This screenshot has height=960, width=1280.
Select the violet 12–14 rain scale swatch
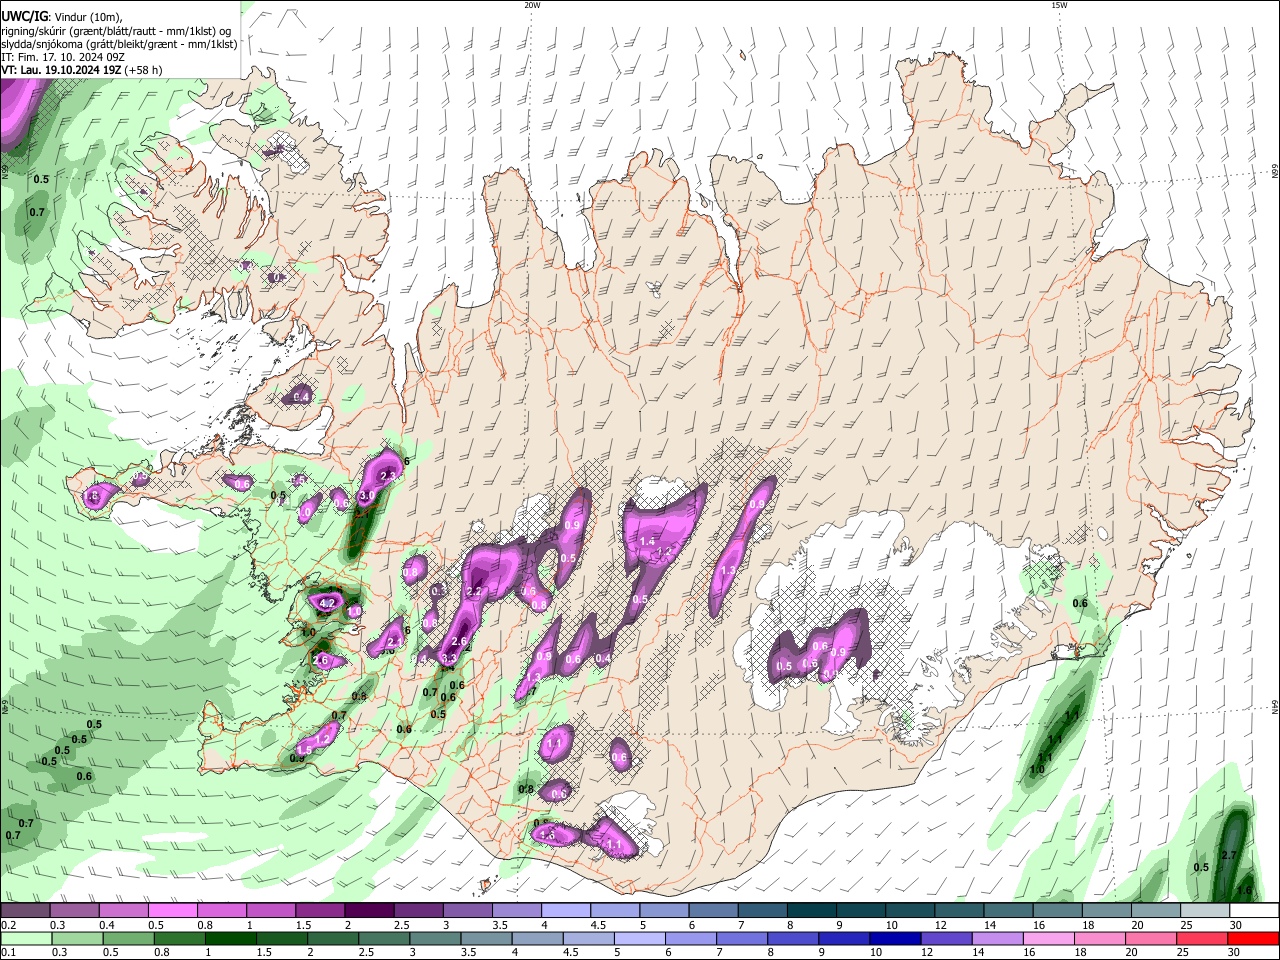(x=948, y=938)
